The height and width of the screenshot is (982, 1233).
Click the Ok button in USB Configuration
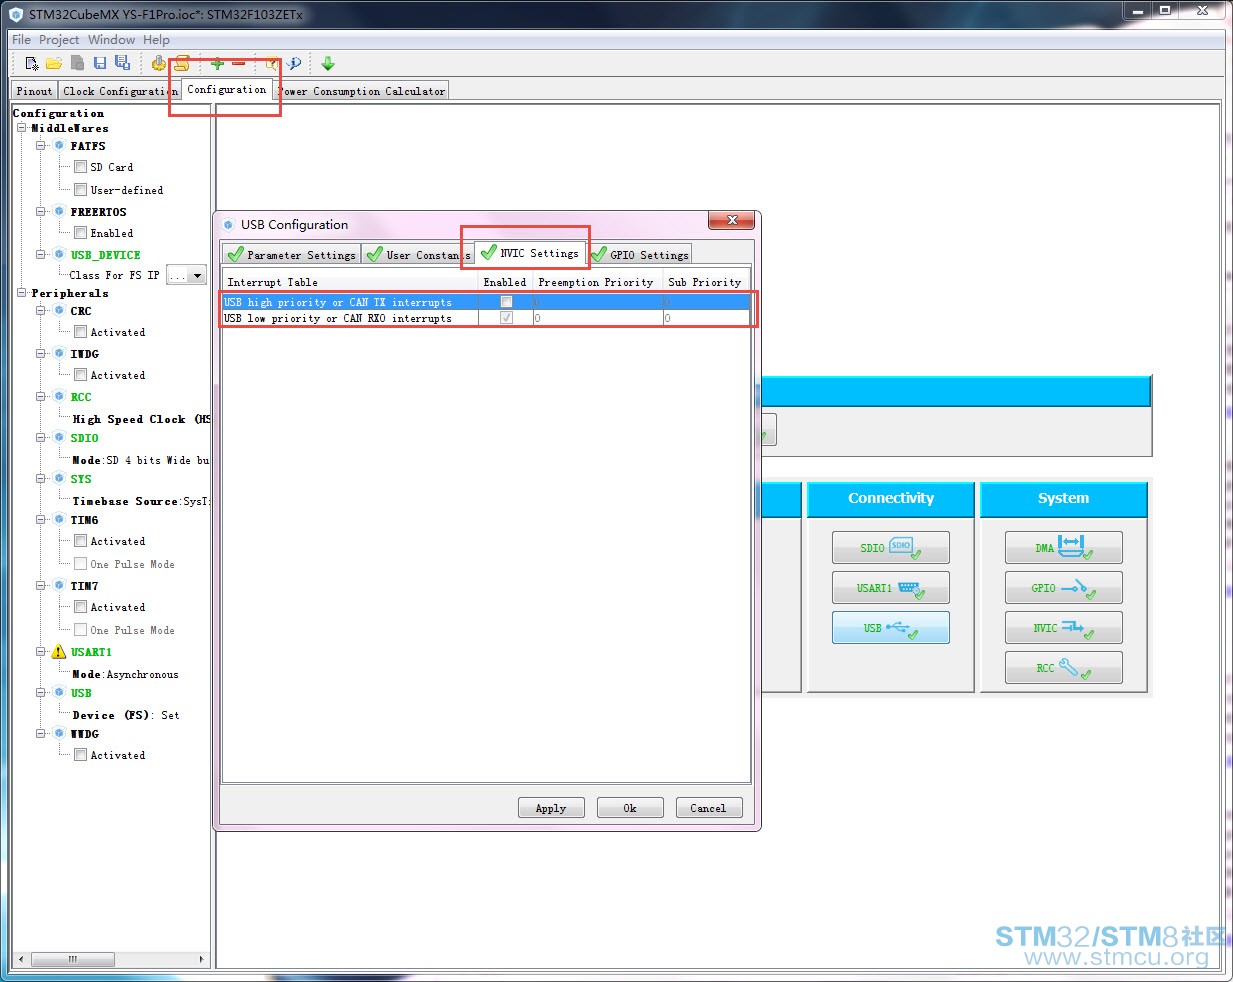pyautogui.click(x=630, y=808)
